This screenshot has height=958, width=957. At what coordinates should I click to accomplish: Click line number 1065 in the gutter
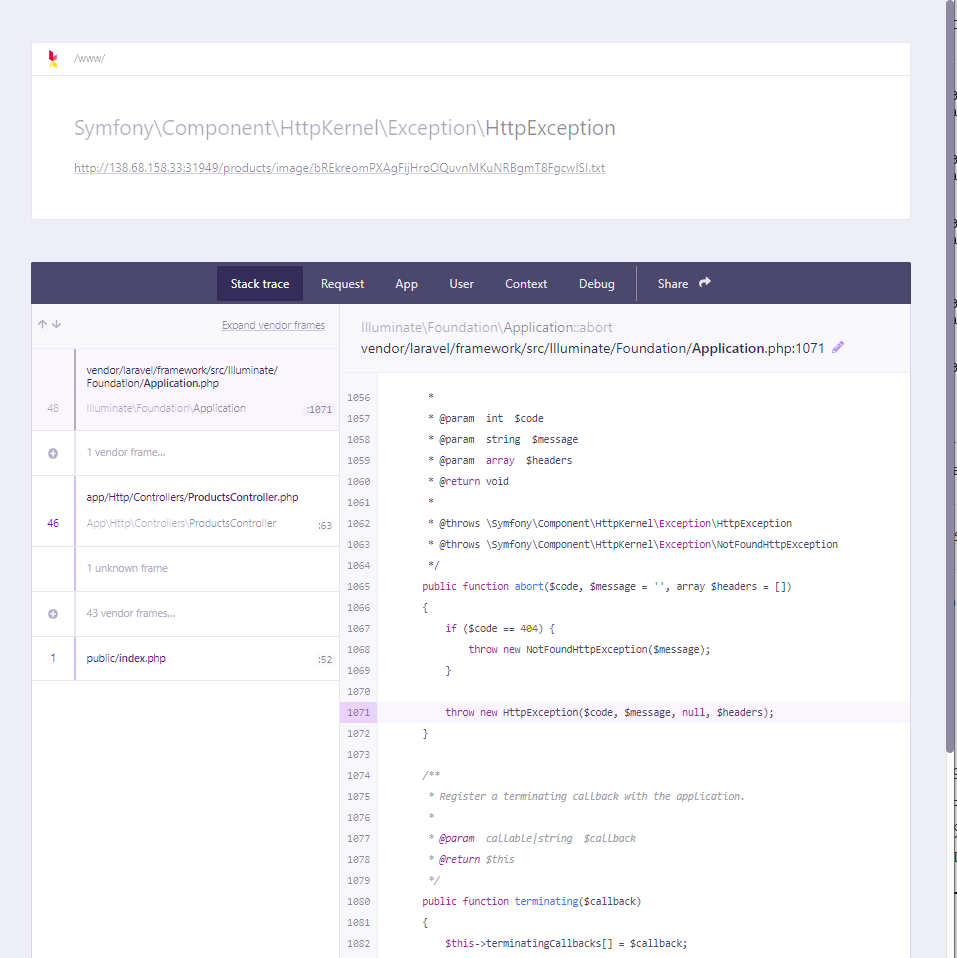(x=359, y=587)
